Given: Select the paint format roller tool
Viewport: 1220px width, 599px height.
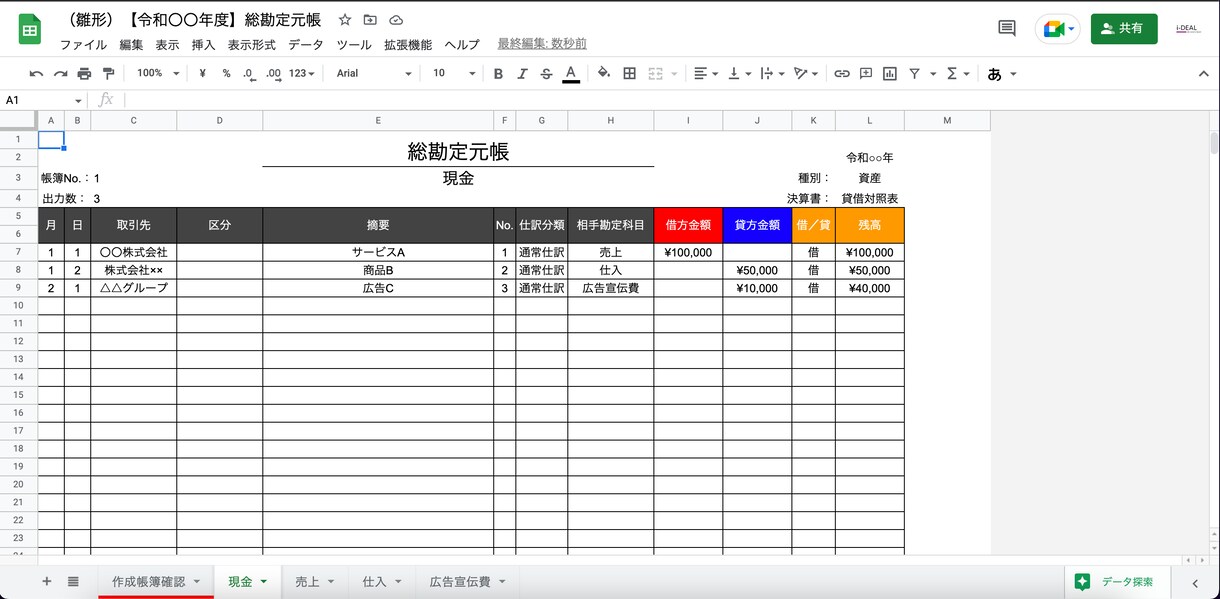Looking at the screenshot, I should click(108, 73).
